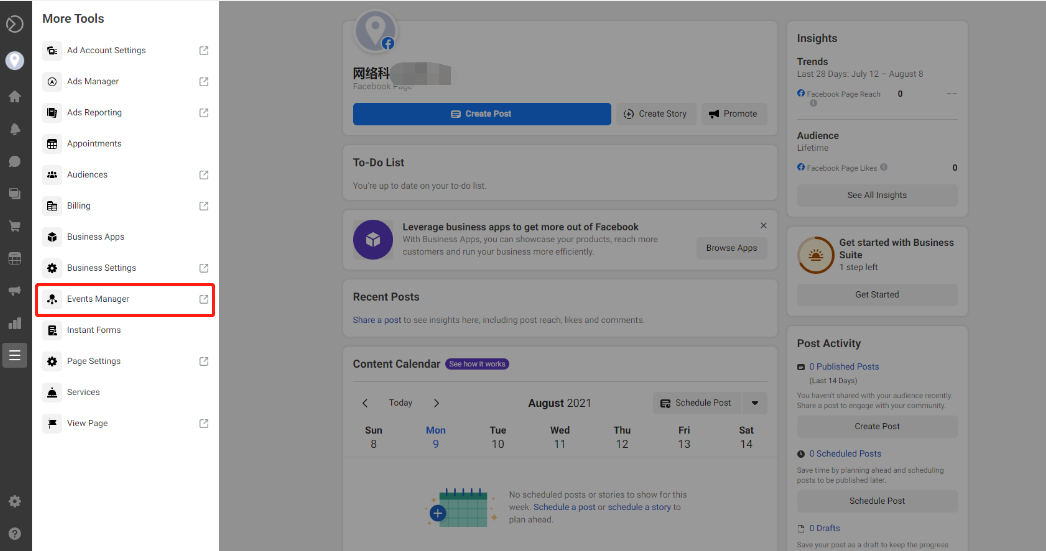This screenshot has width=1046, height=551.
Task: Open Planner table icon in left rail
Action: (15, 258)
